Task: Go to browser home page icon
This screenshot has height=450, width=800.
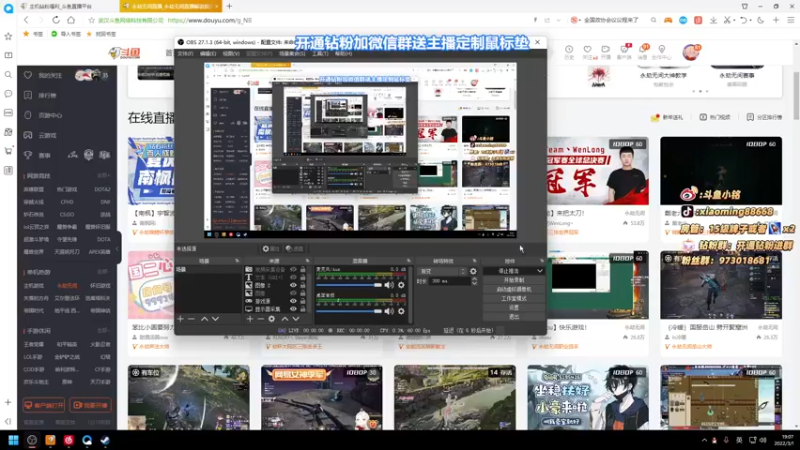Action: coord(71,20)
